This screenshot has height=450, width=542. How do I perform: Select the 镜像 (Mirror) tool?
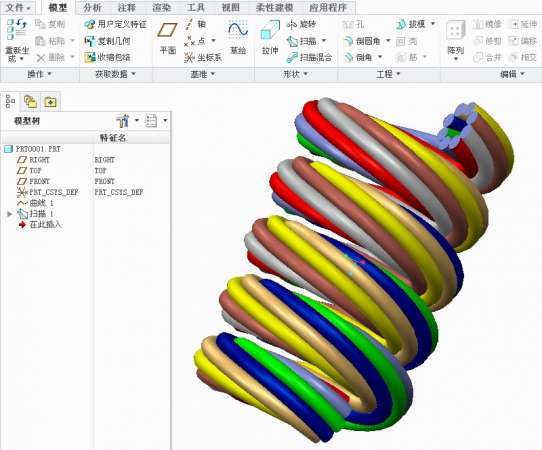click(x=487, y=24)
